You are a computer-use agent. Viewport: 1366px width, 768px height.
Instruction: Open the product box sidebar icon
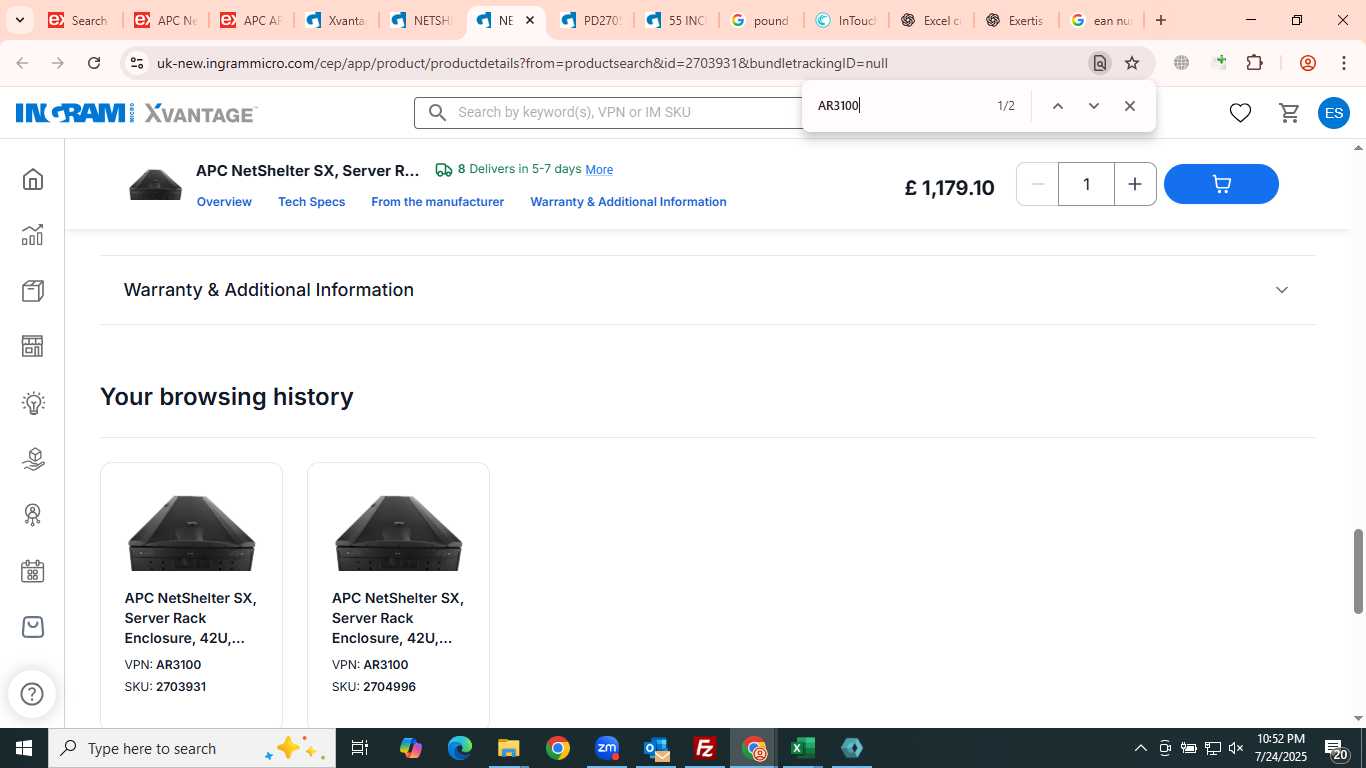pos(33,291)
